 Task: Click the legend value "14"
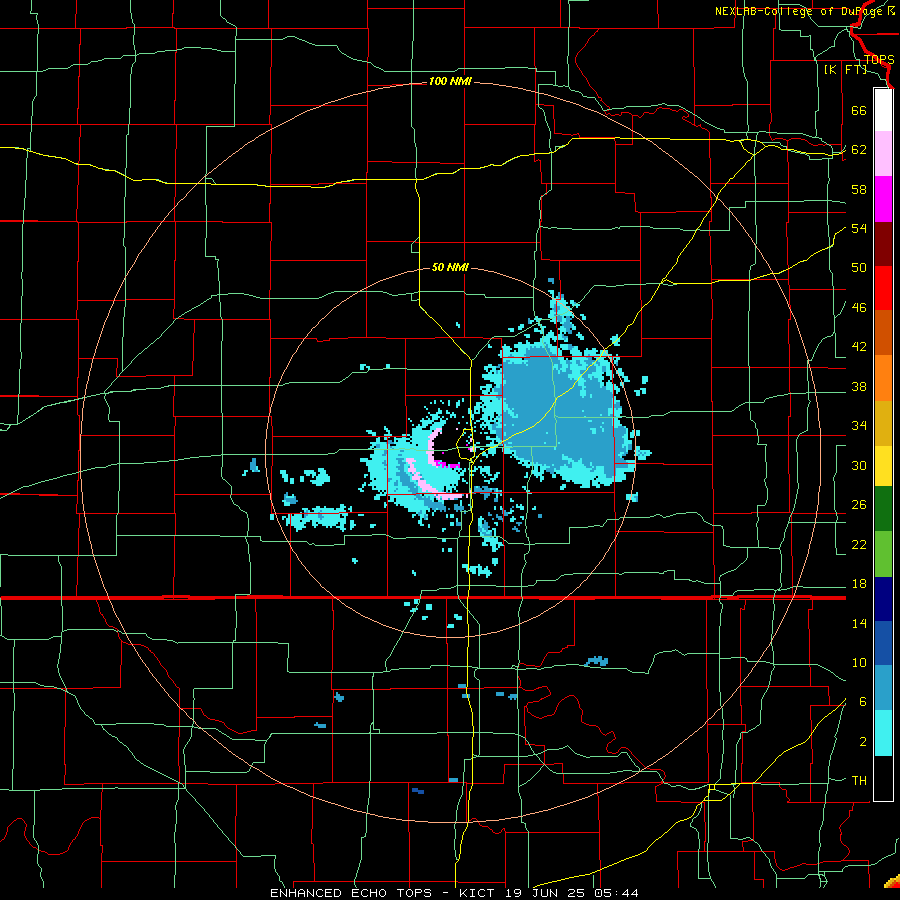click(x=859, y=623)
